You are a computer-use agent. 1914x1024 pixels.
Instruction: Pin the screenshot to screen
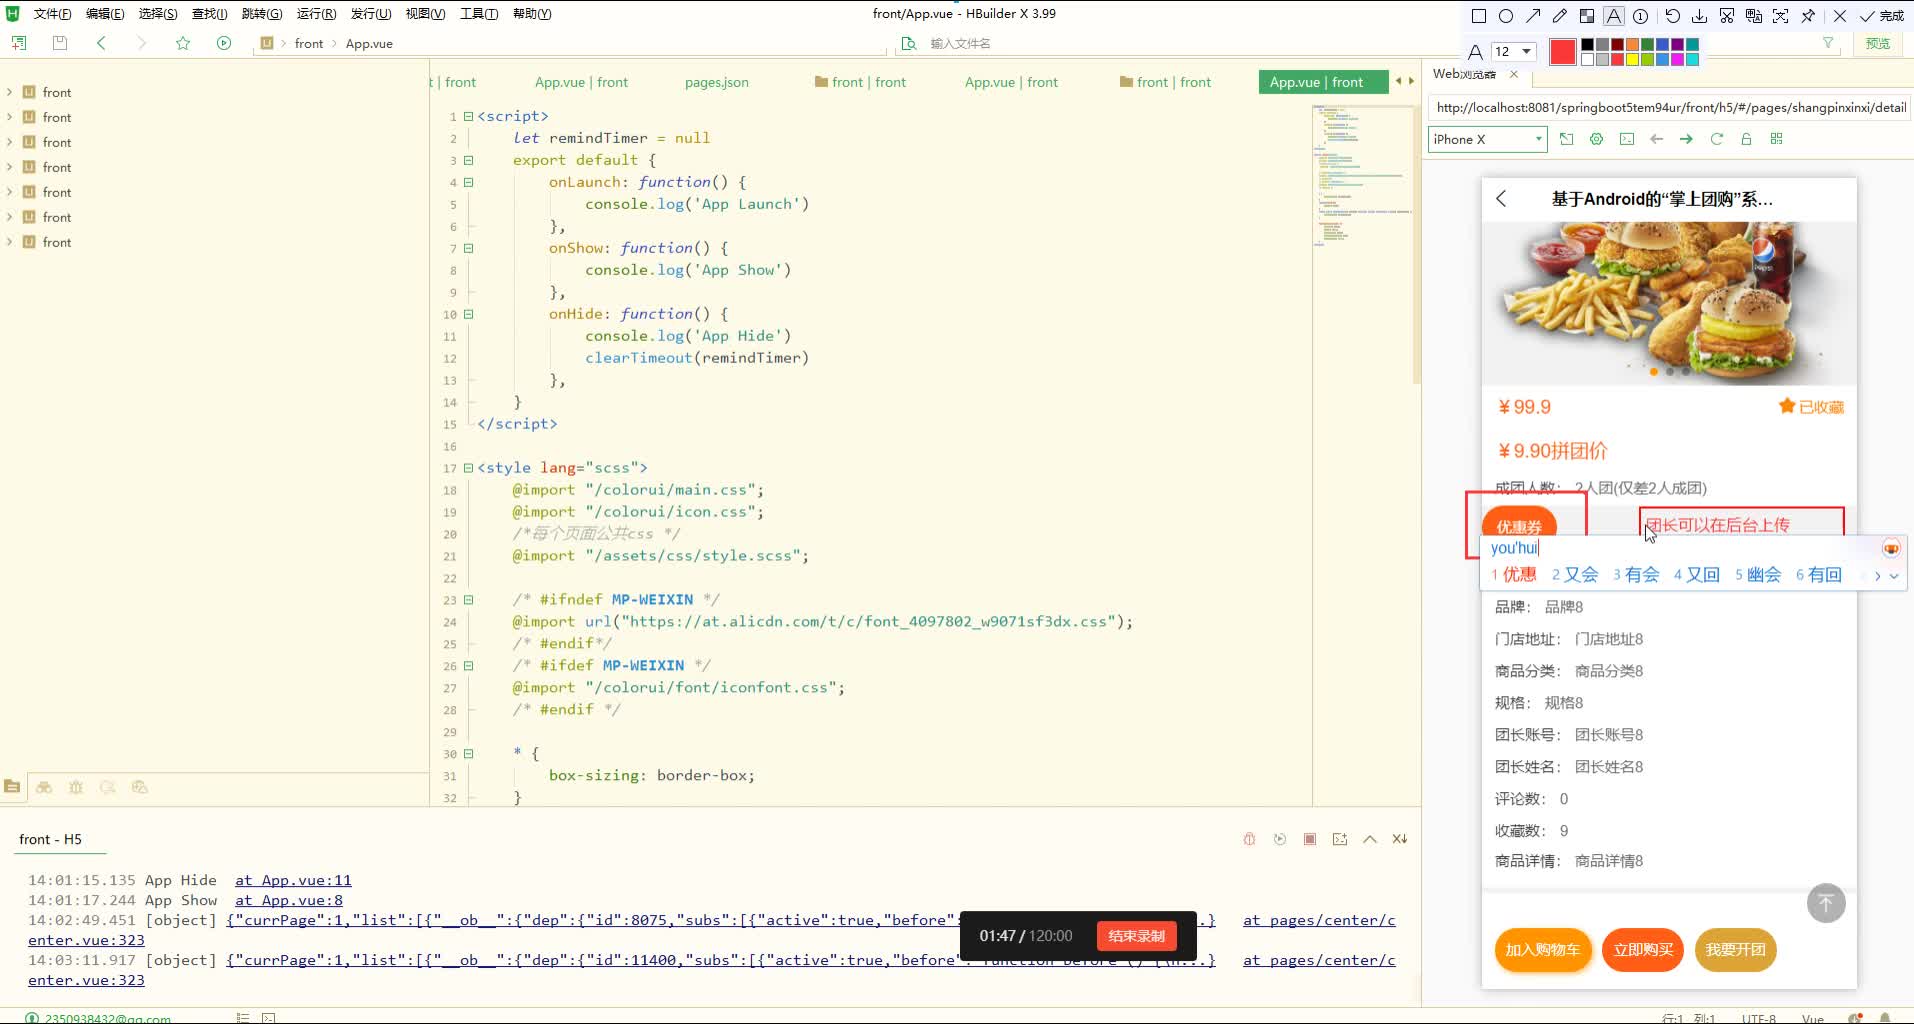click(x=1808, y=16)
